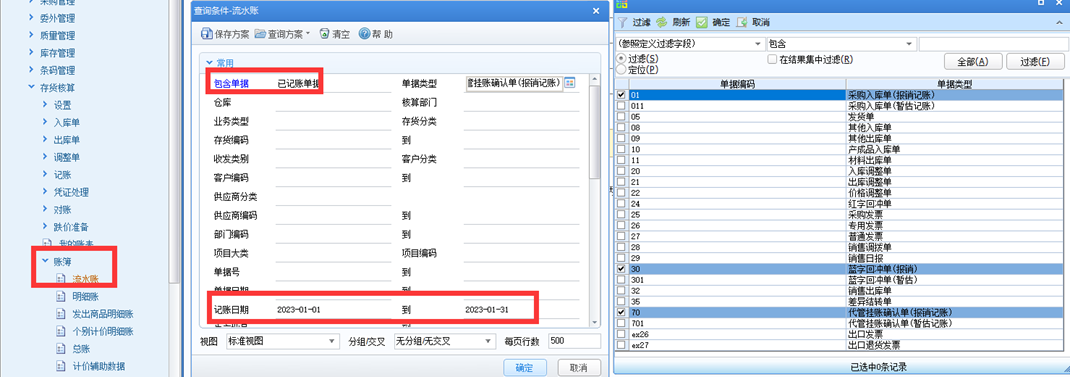Open 跌价准备 in sidebar
The width and height of the screenshot is (1070, 377).
(x=71, y=227)
